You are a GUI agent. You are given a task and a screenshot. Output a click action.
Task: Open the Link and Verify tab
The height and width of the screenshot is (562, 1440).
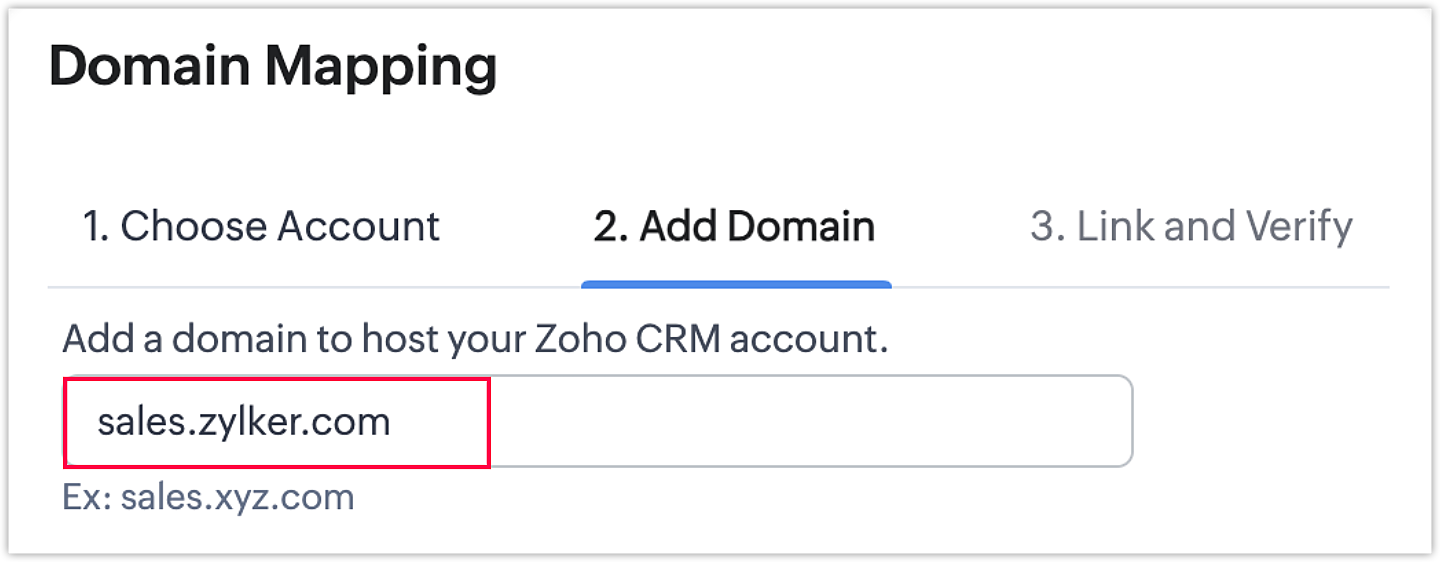point(1191,227)
